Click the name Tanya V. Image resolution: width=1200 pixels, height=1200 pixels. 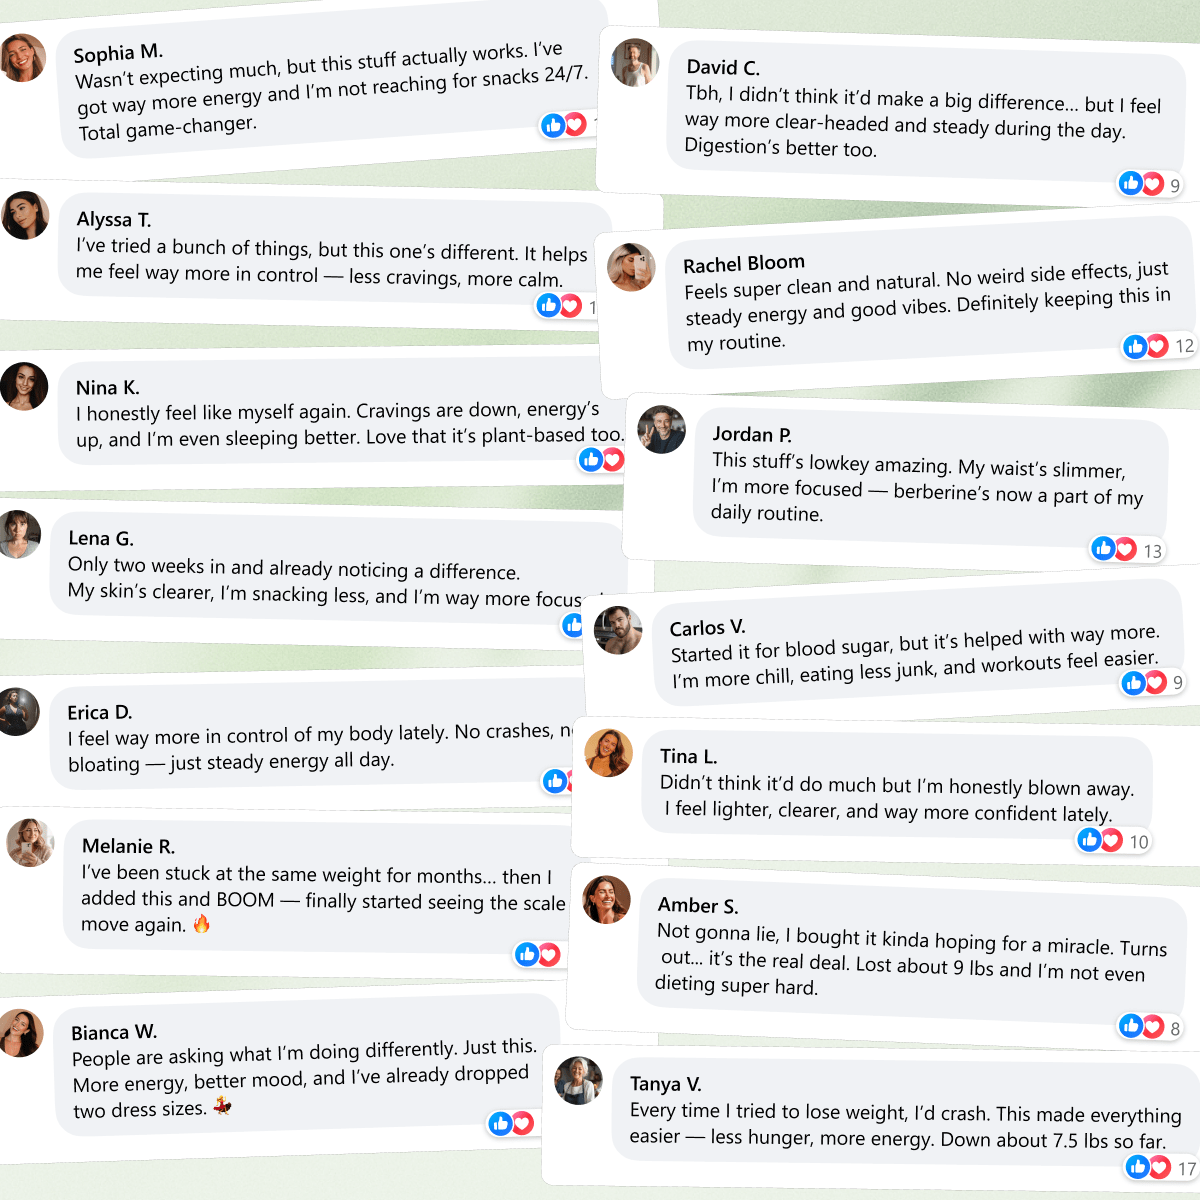pyautogui.click(x=666, y=1083)
